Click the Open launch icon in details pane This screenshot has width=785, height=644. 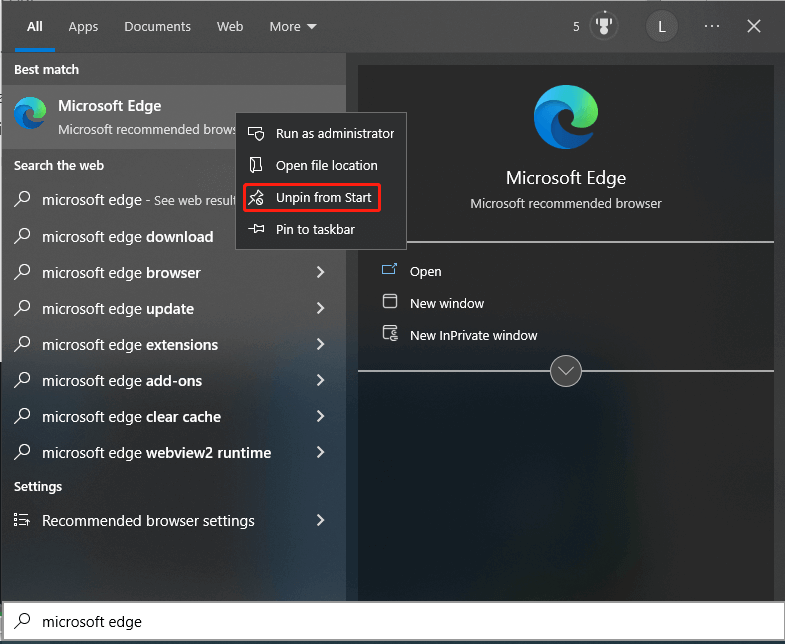click(389, 269)
